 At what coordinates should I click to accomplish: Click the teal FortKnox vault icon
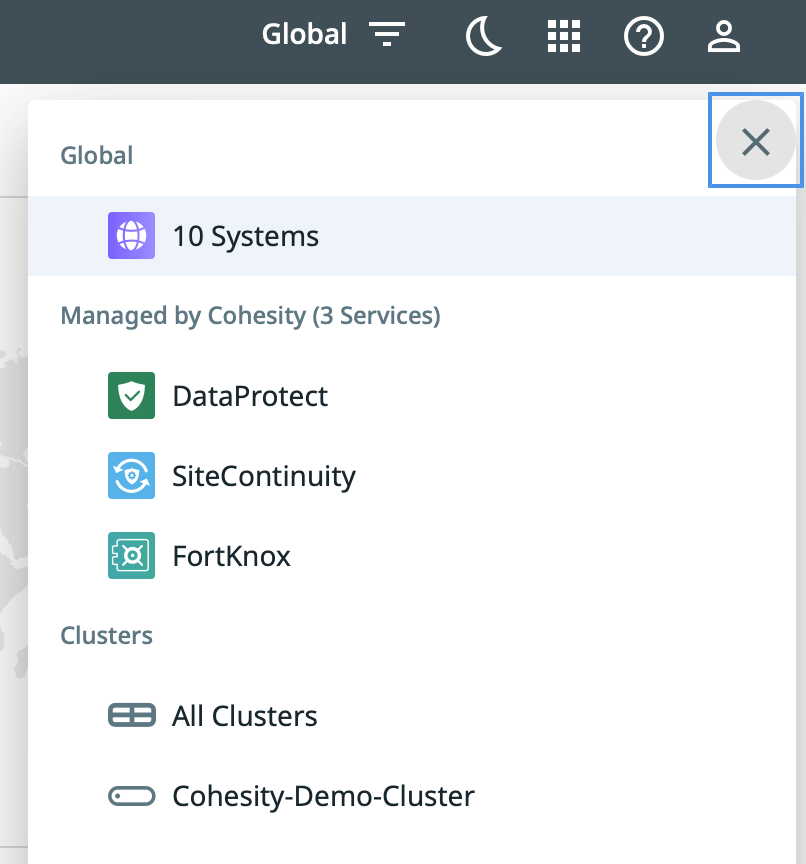tap(131, 556)
